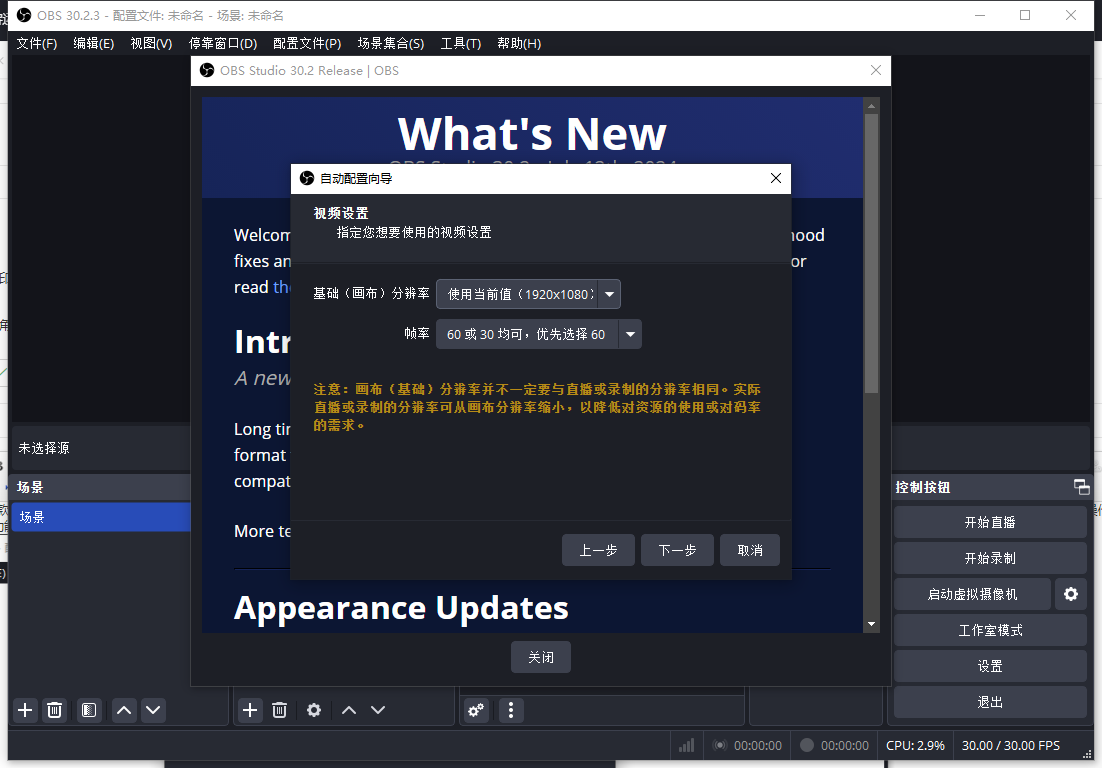
Task: Open the 停靠窗口(D) menu
Action: pyautogui.click(x=223, y=44)
